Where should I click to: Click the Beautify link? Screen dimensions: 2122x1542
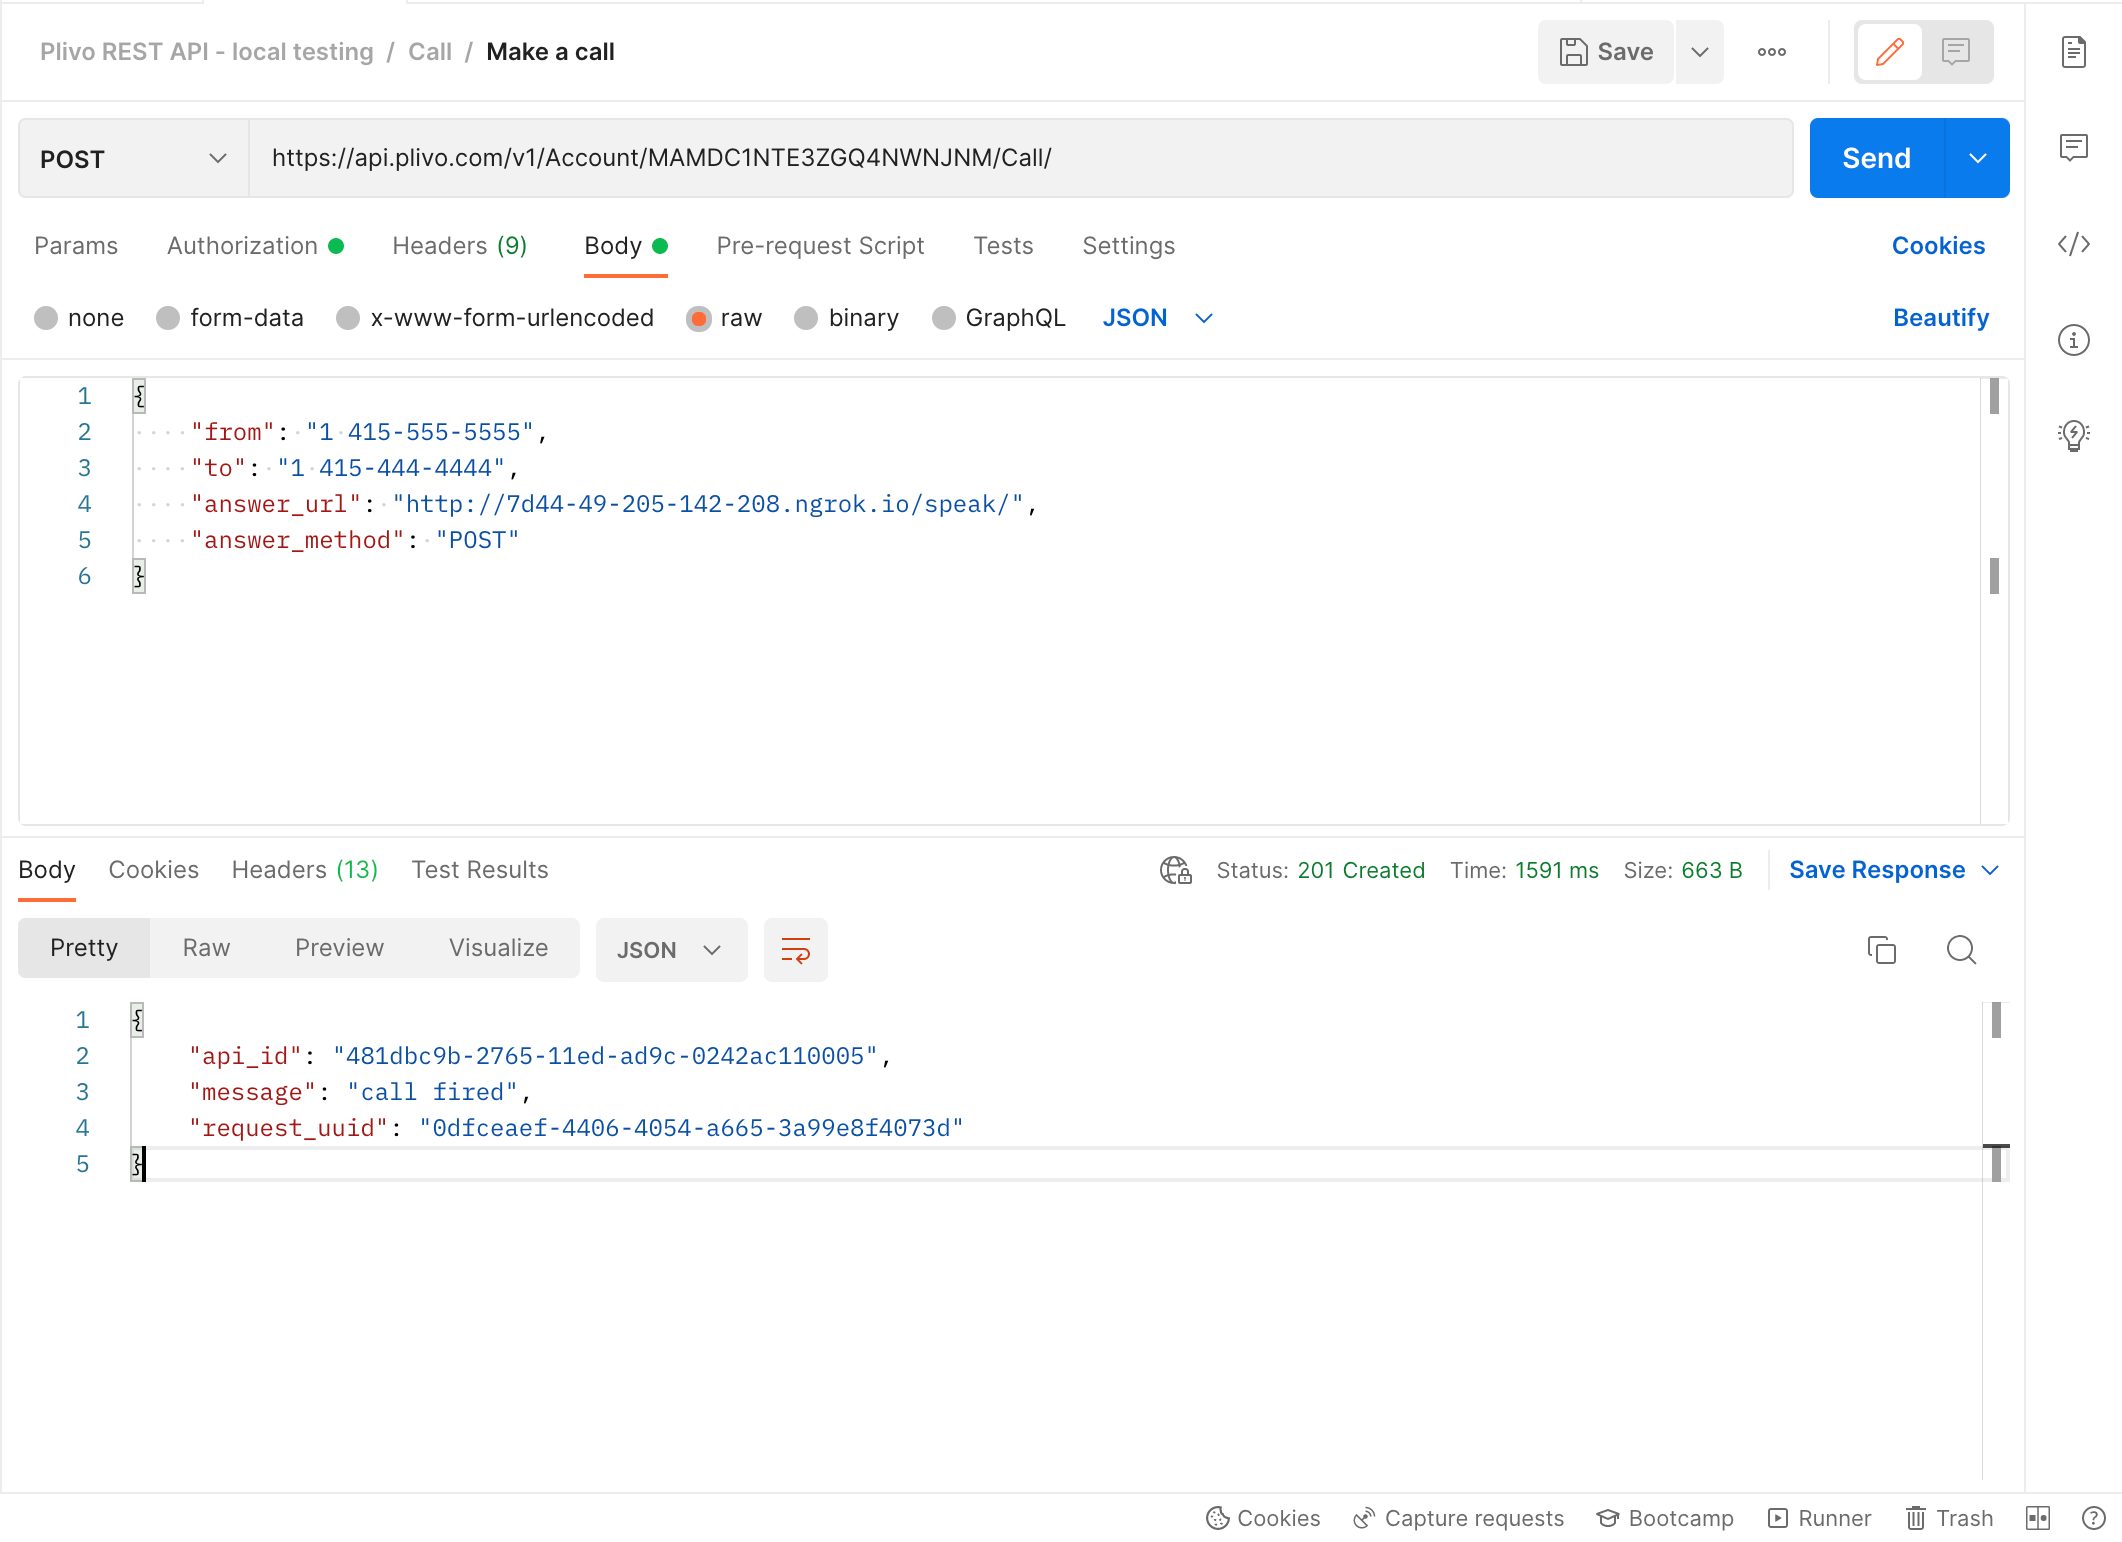coord(1940,318)
